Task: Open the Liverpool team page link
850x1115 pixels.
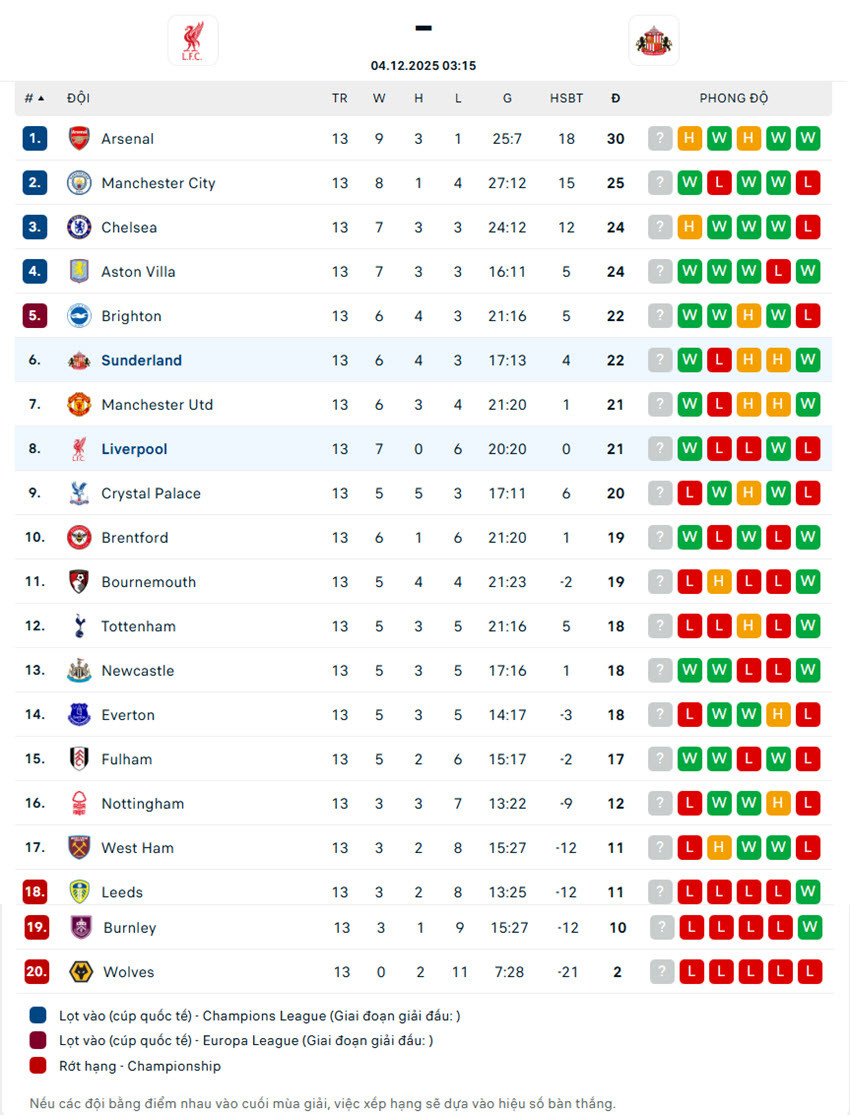Action: [x=134, y=449]
